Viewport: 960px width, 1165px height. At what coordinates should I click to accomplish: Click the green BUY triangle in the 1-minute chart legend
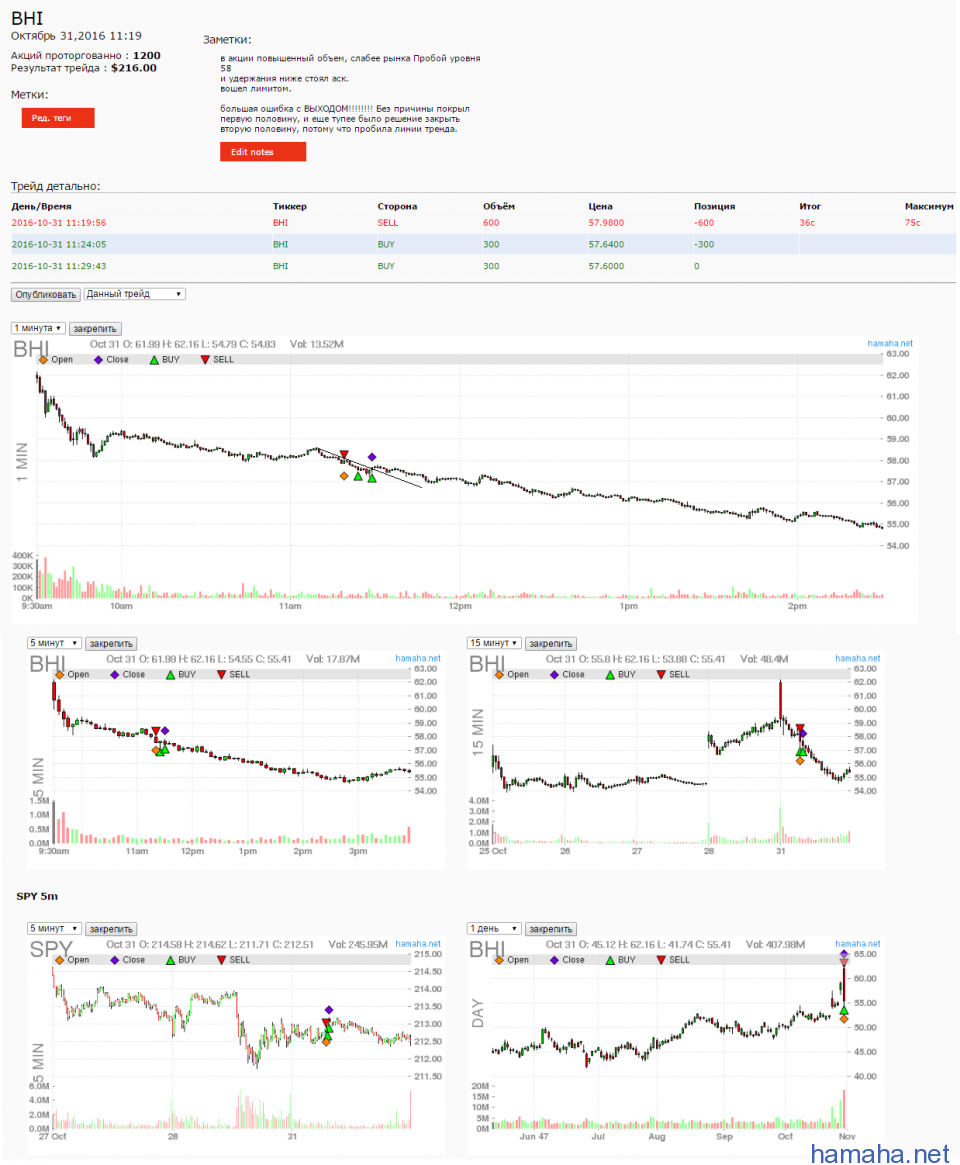(x=153, y=359)
